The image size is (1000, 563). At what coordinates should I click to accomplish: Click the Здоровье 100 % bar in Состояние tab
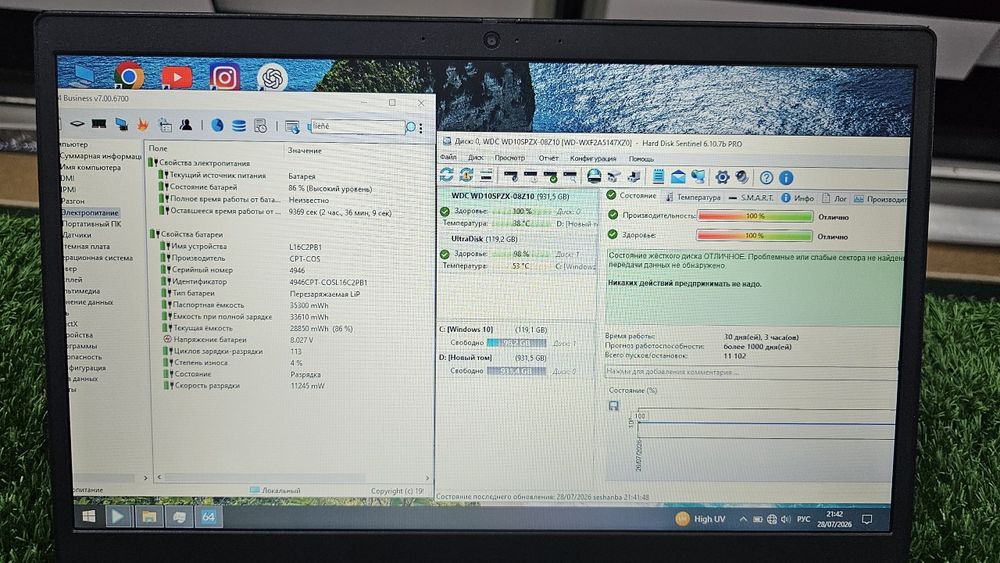[x=755, y=236]
